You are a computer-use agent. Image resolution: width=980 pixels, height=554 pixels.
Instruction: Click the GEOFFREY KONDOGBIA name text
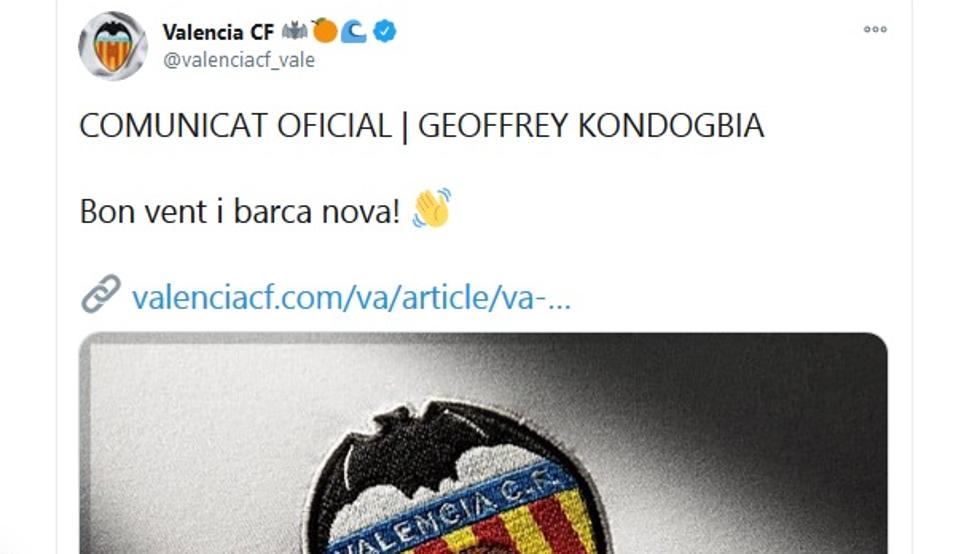pyautogui.click(x=591, y=126)
